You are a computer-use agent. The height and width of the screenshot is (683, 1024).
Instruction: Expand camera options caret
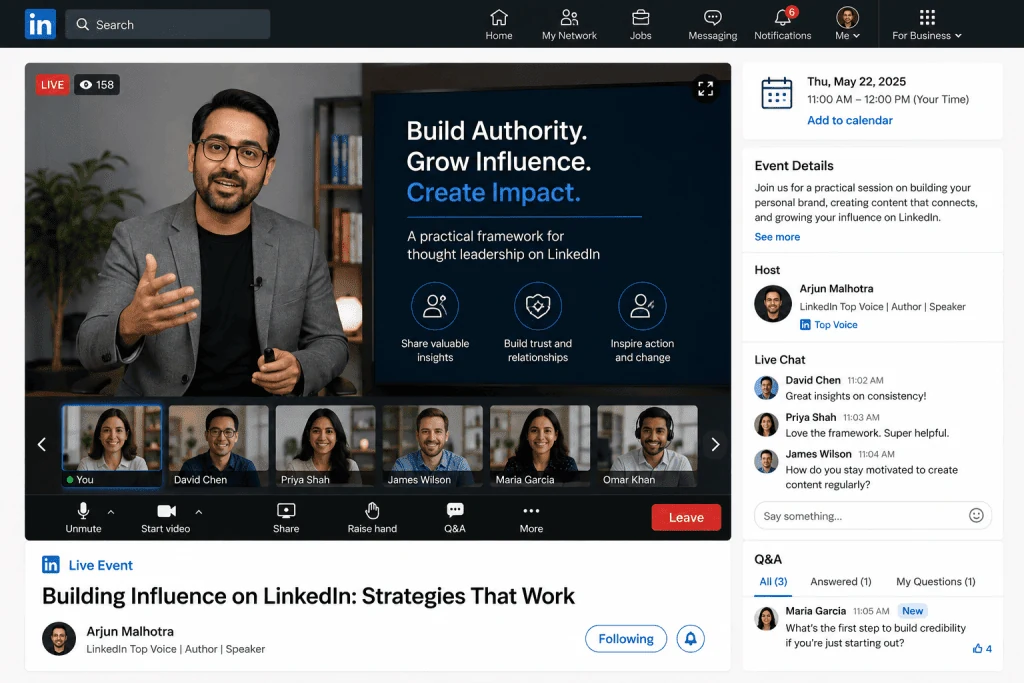(x=199, y=513)
